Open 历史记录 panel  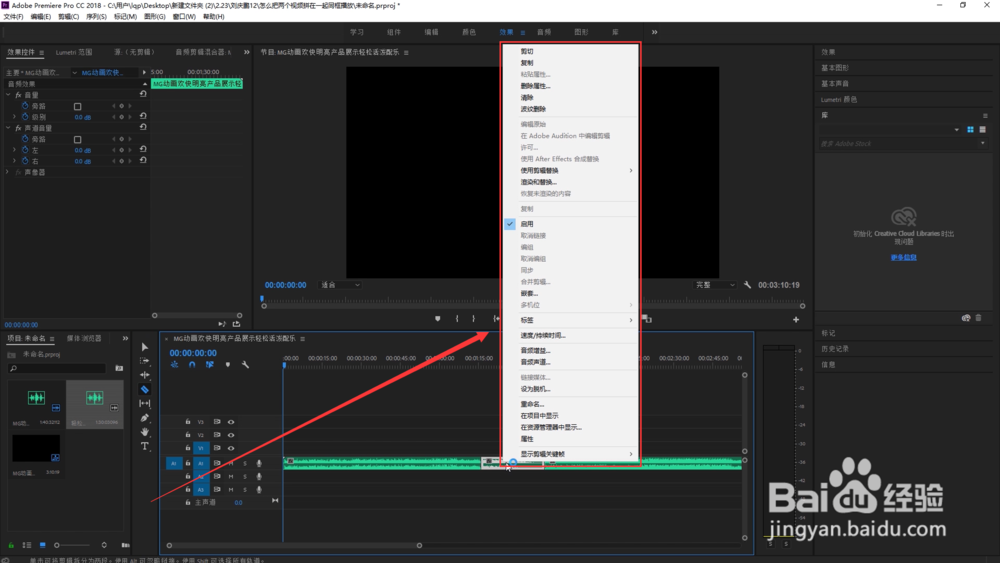click(835, 349)
